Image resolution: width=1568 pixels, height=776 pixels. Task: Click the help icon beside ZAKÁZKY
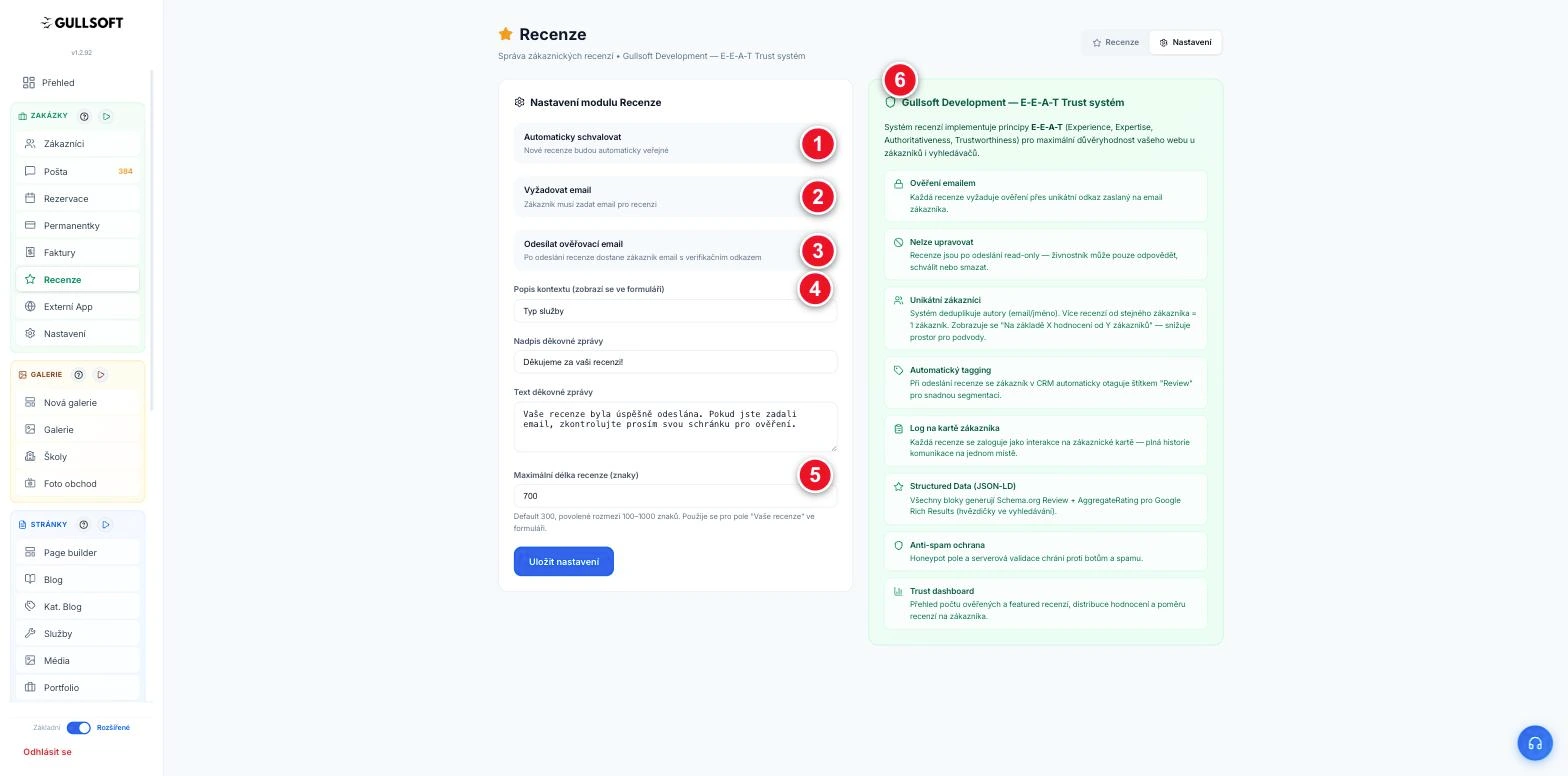click(84, 116)
